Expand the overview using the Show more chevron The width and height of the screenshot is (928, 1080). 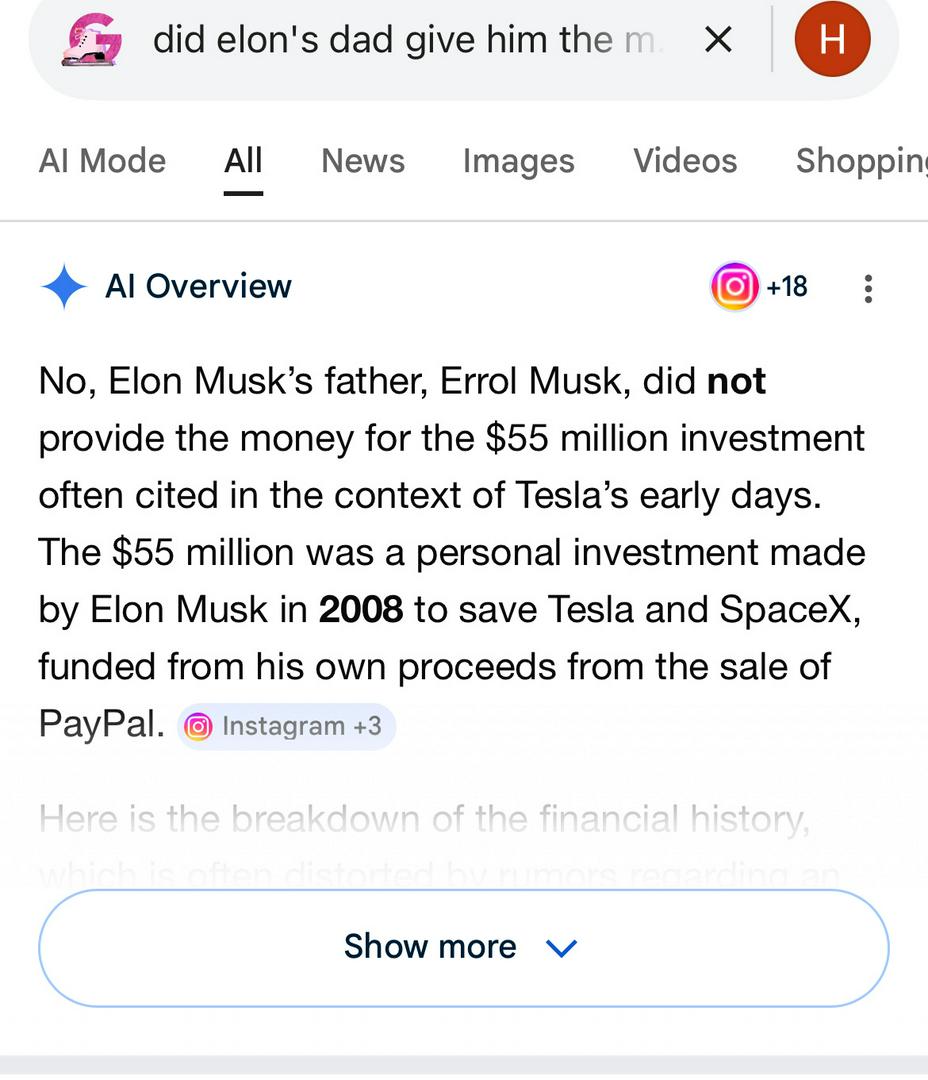click(x=562, y=947)
